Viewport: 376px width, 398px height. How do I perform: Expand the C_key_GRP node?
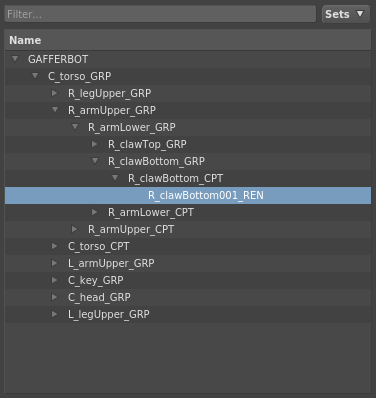click(55, 280)
